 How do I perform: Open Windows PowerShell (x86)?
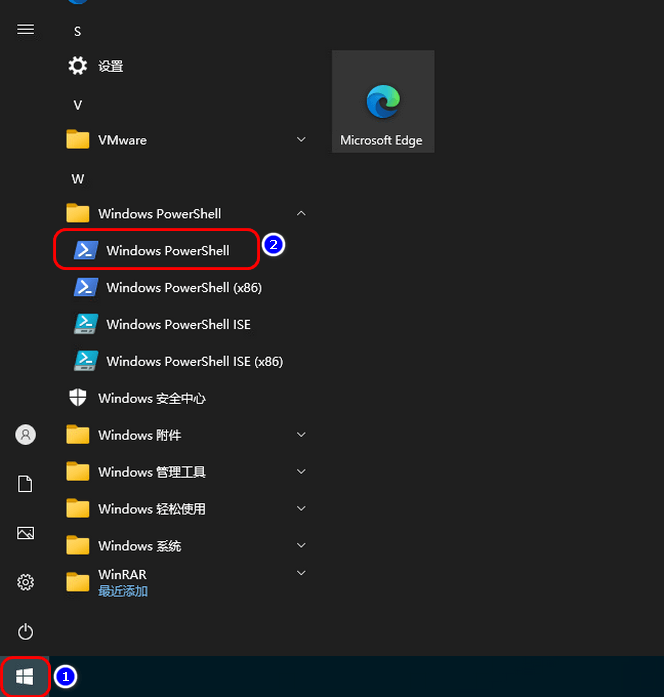(x=183, y=287)
